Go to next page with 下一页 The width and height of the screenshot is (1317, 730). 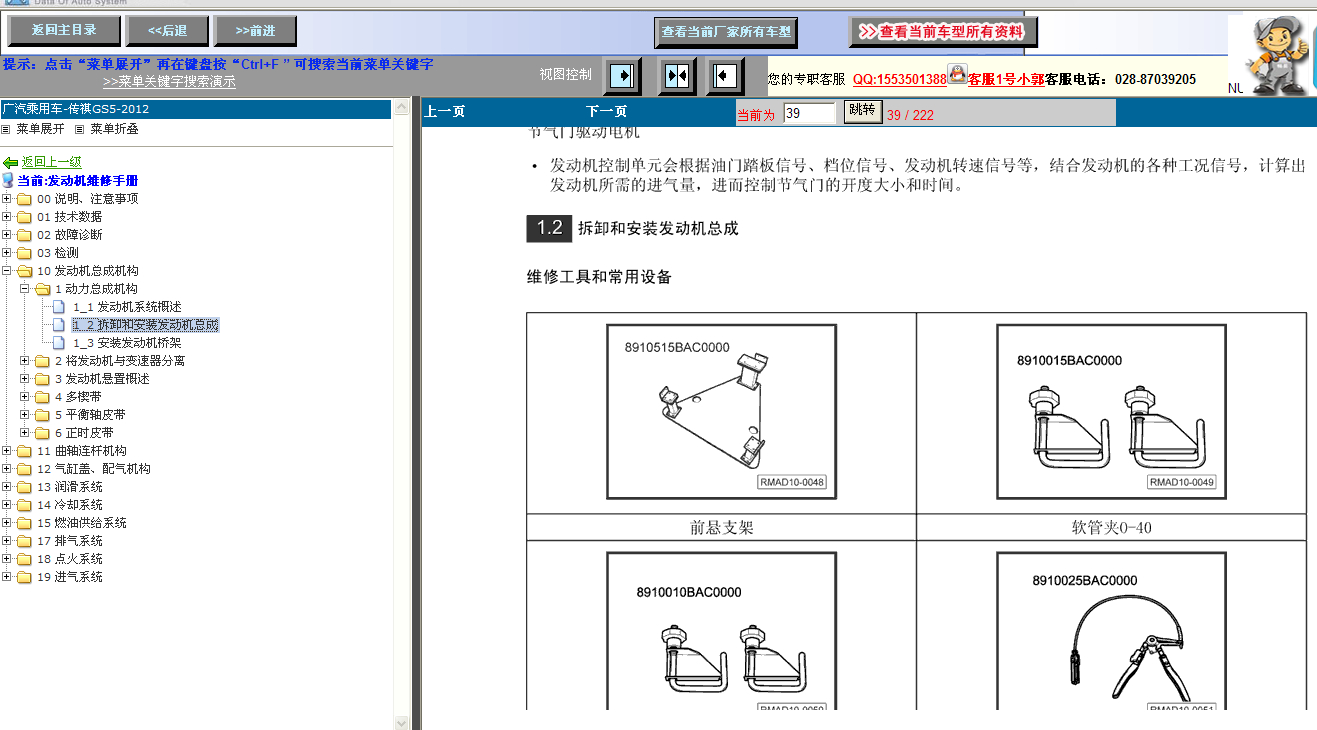606,112
